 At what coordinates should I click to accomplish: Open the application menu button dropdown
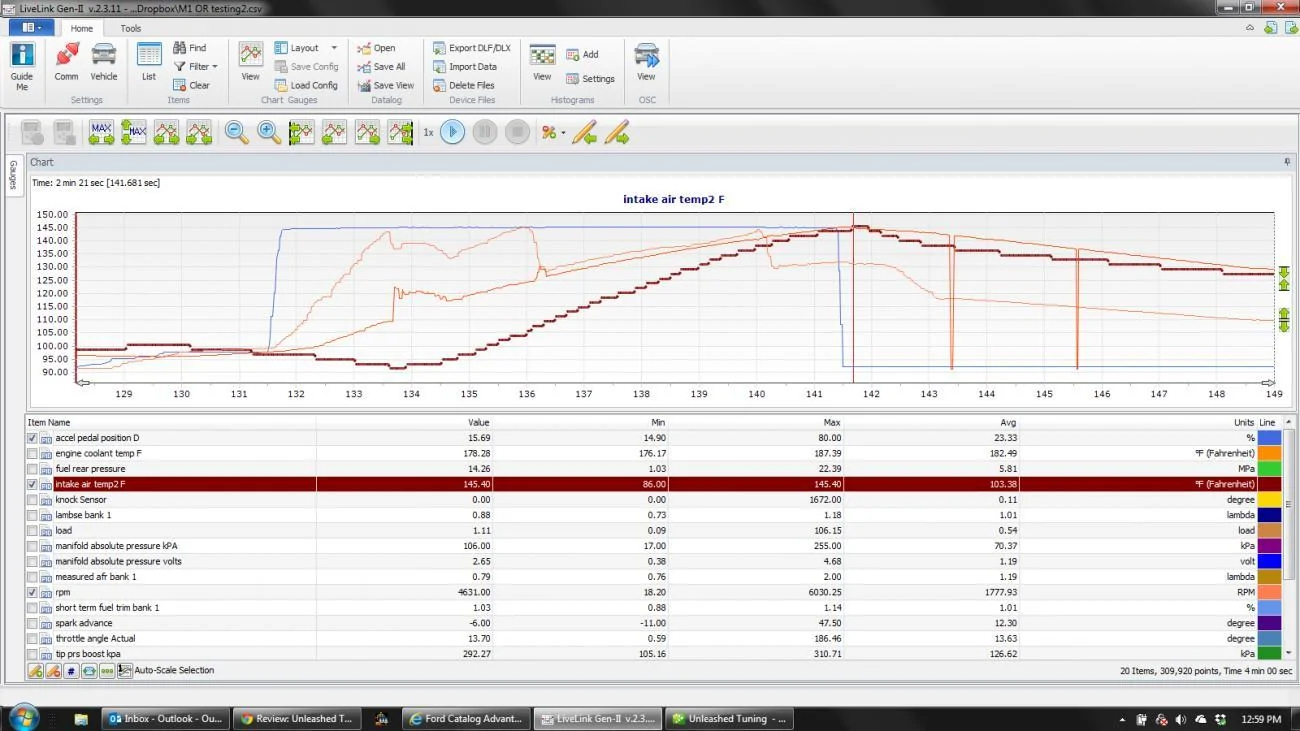click(31, 27)
